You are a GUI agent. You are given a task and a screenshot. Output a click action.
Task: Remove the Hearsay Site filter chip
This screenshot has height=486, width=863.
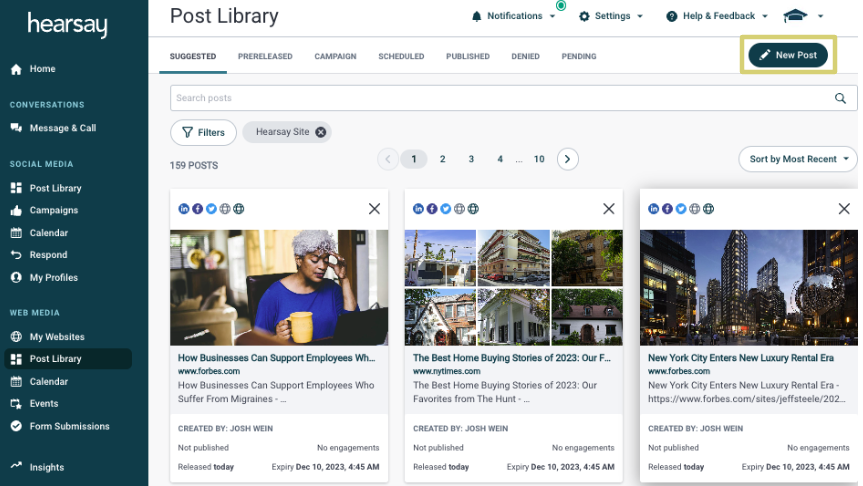coord(320,132)
